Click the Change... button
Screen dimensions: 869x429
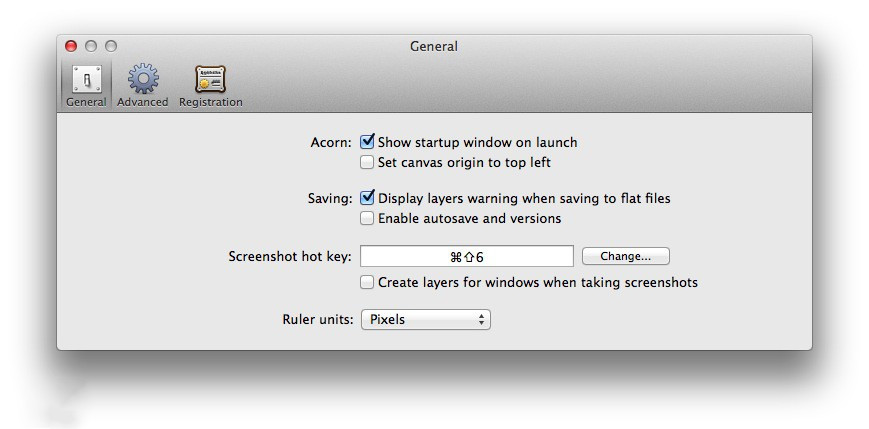626,256
